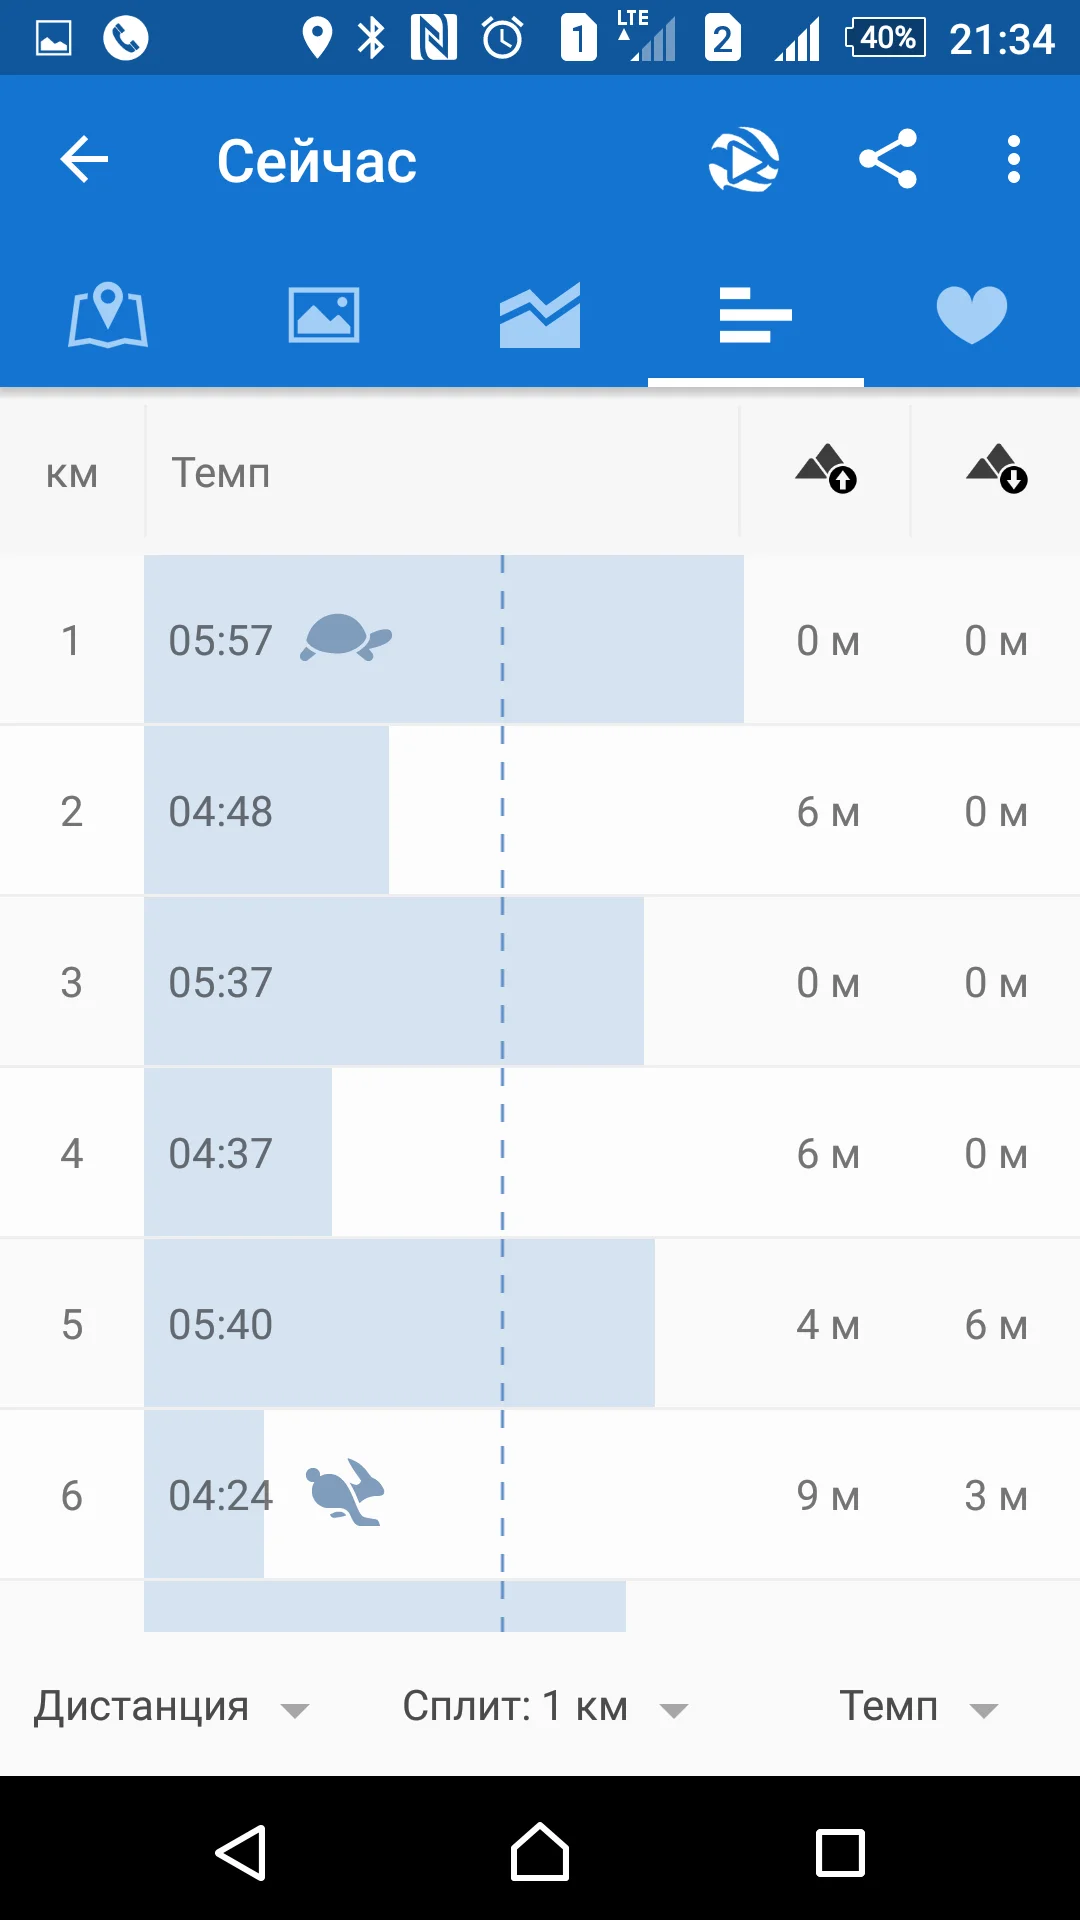Tap the slowest split turtle icon

point(346,638)
